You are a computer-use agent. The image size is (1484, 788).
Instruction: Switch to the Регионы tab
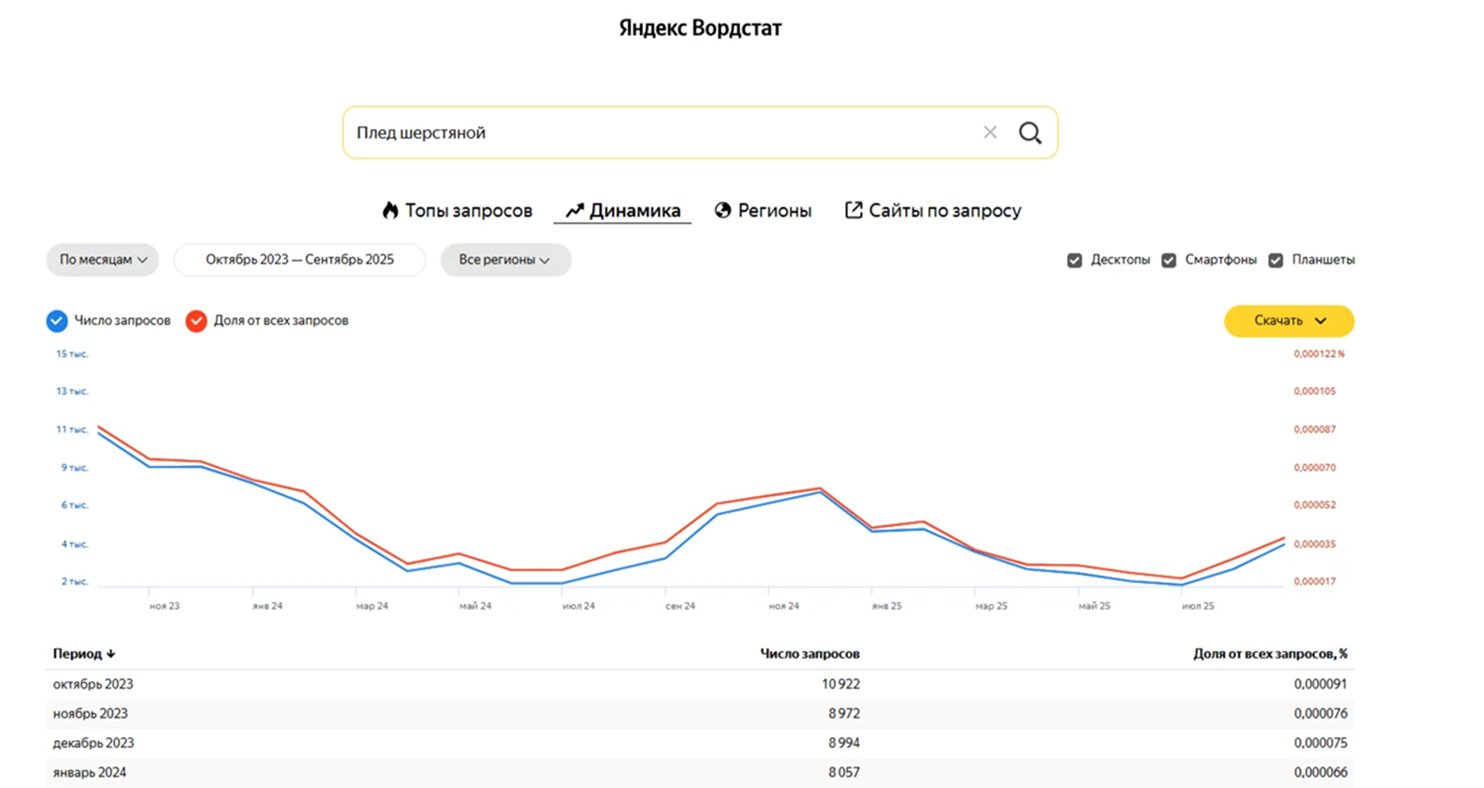pyautogui.click(x=763, y=211)
